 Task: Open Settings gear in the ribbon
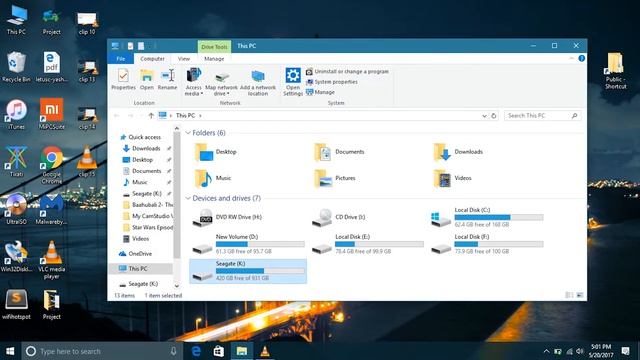point(293,82)
